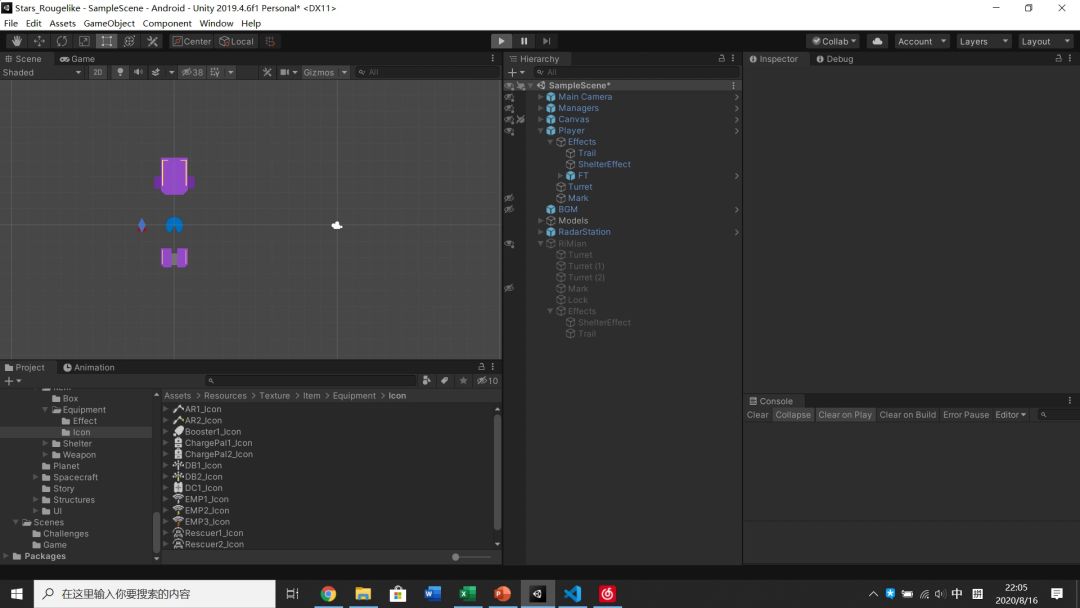This screenshot has width=1080, height=608.
Task: Collapse the Player hierarchy item
Action: point(541,130)
